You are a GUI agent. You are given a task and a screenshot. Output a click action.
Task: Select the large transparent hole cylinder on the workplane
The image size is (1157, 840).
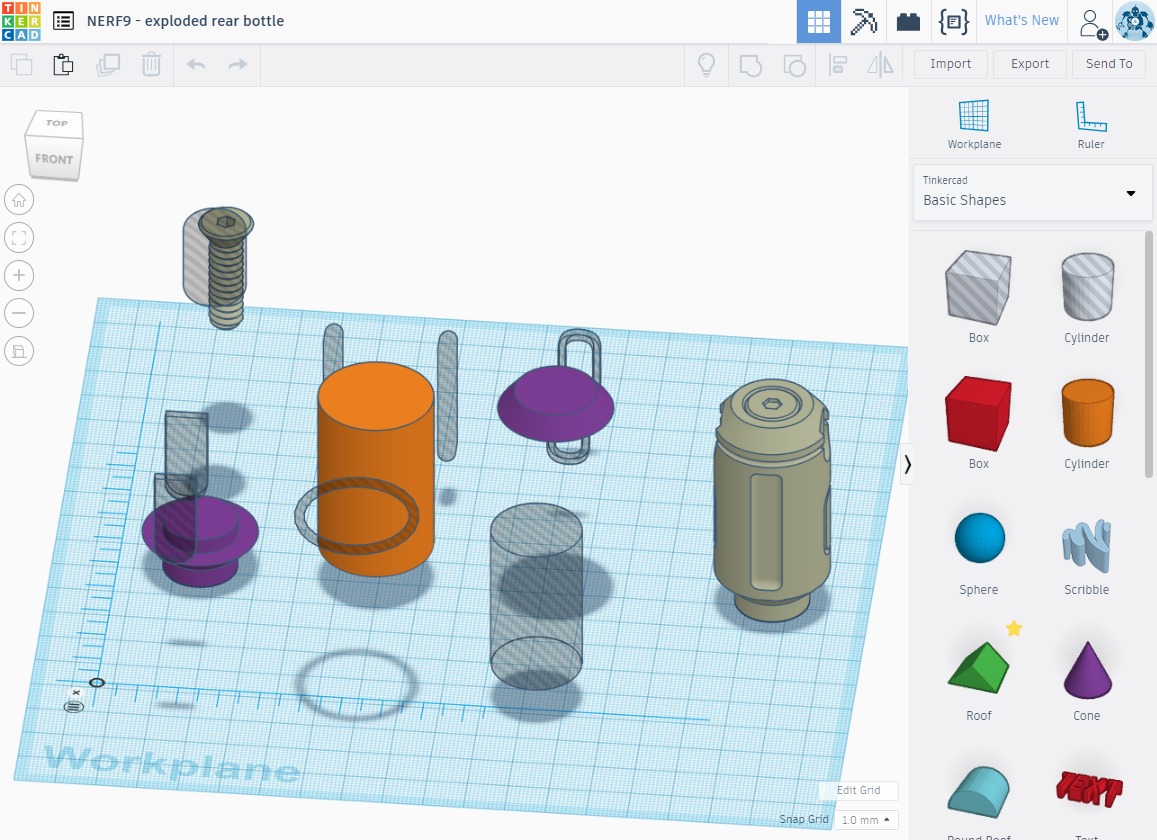click(x=536, y=596)
